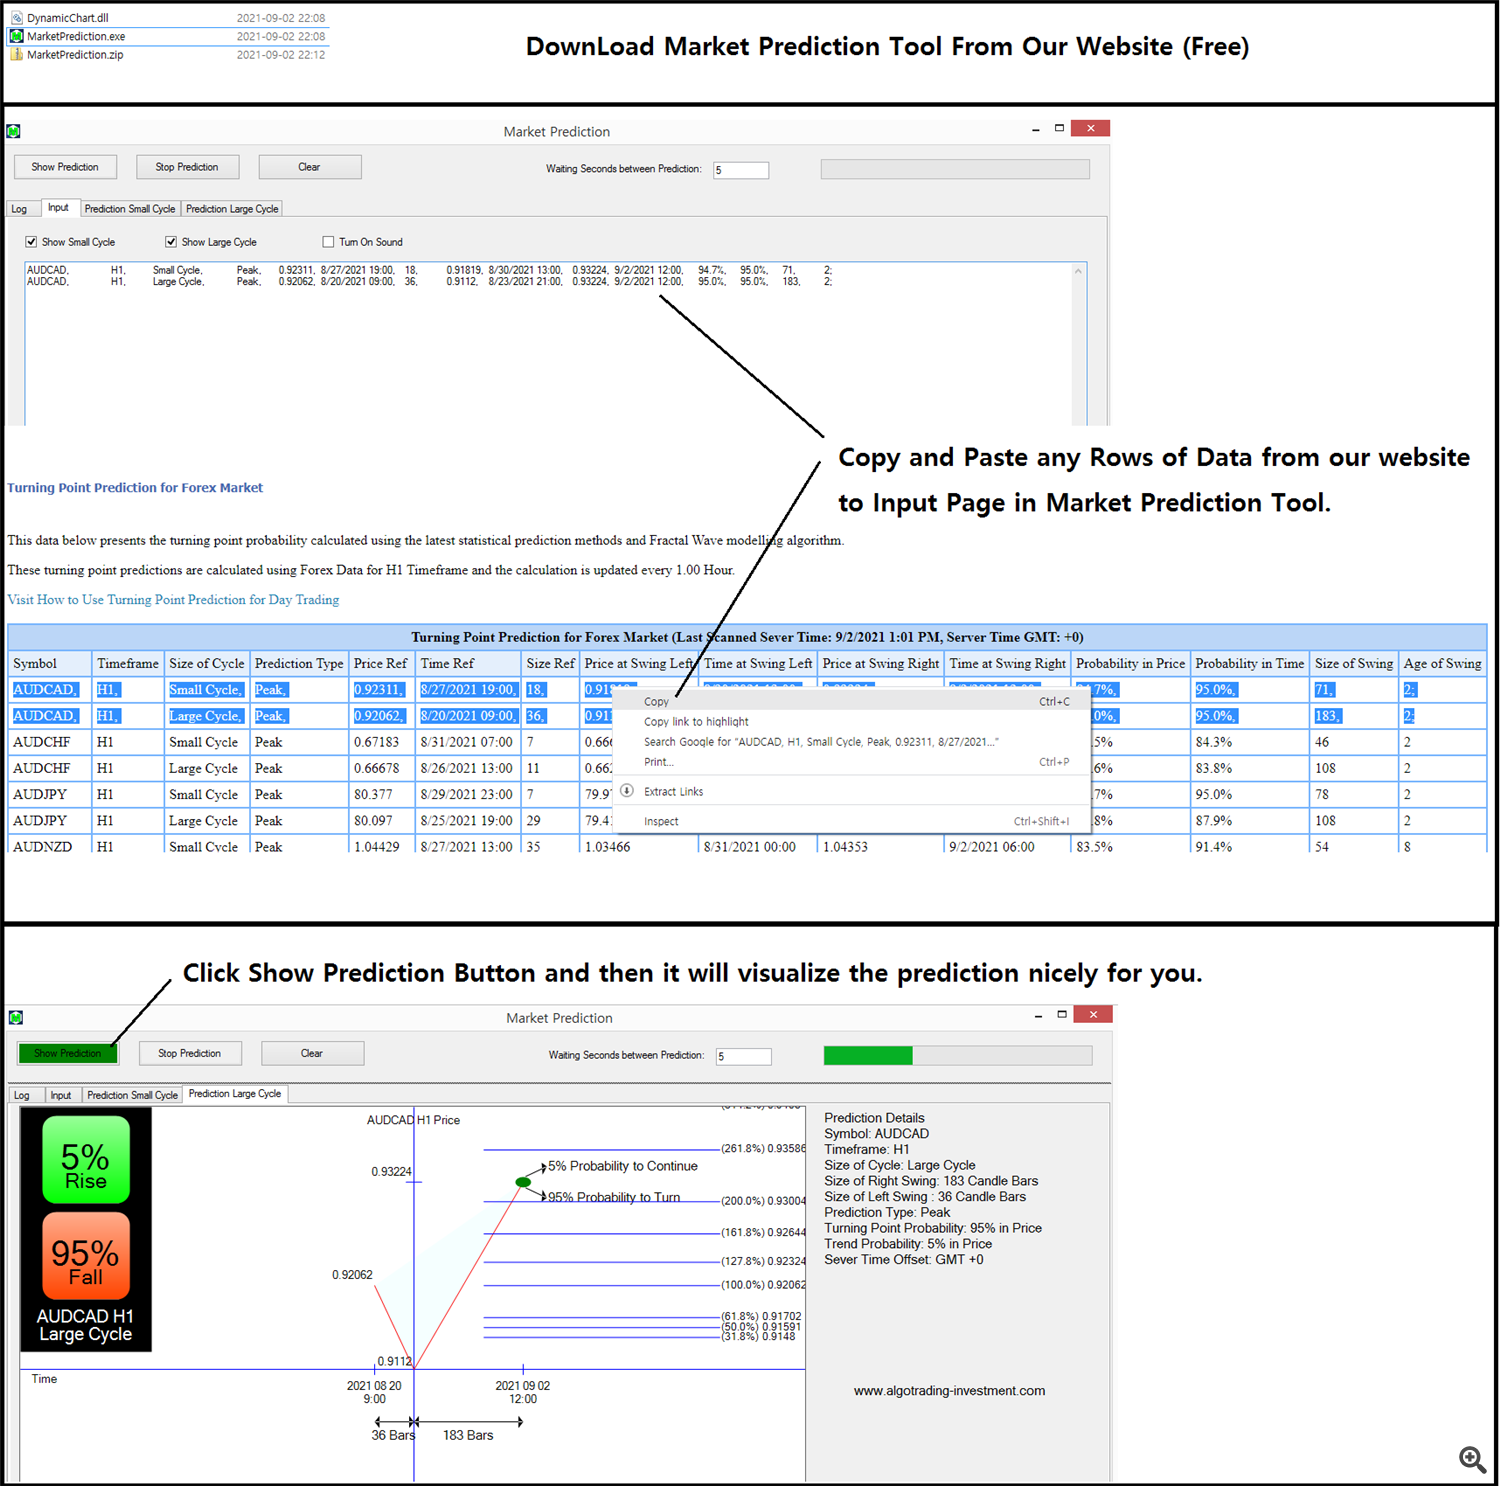
Task: Click the Prediction Type column header
Action: 299,663
